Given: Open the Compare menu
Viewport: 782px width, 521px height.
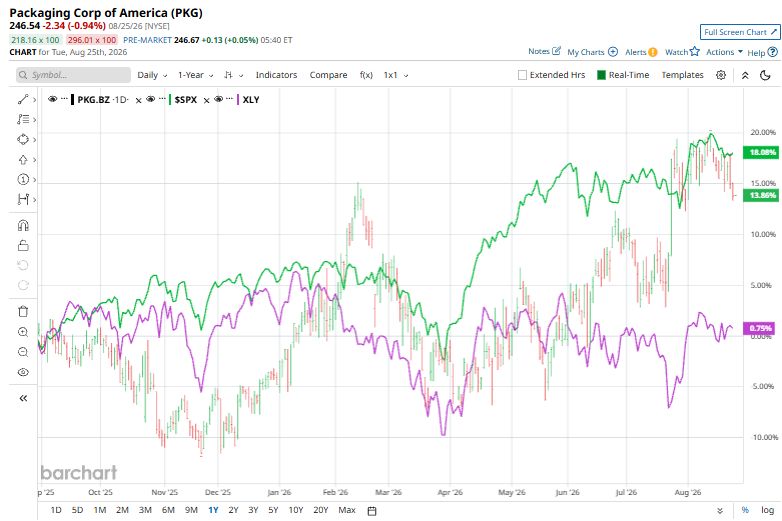Looking at the screenshot, I should point(328,75).
